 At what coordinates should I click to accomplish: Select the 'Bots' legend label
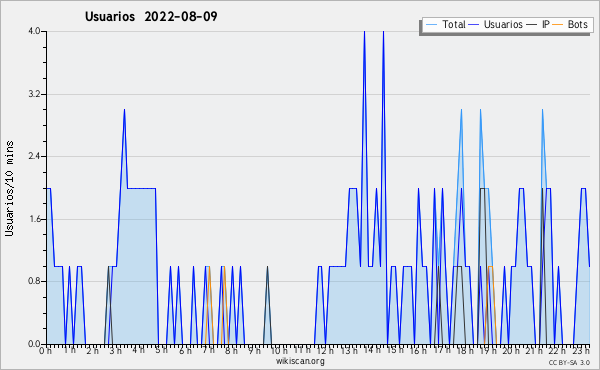[x=577, y=24]
